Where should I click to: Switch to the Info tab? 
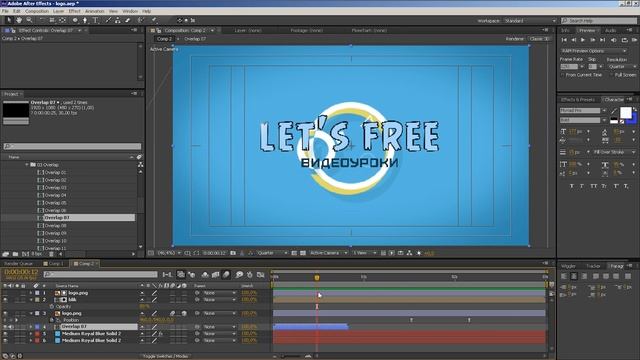pos(565,31)
